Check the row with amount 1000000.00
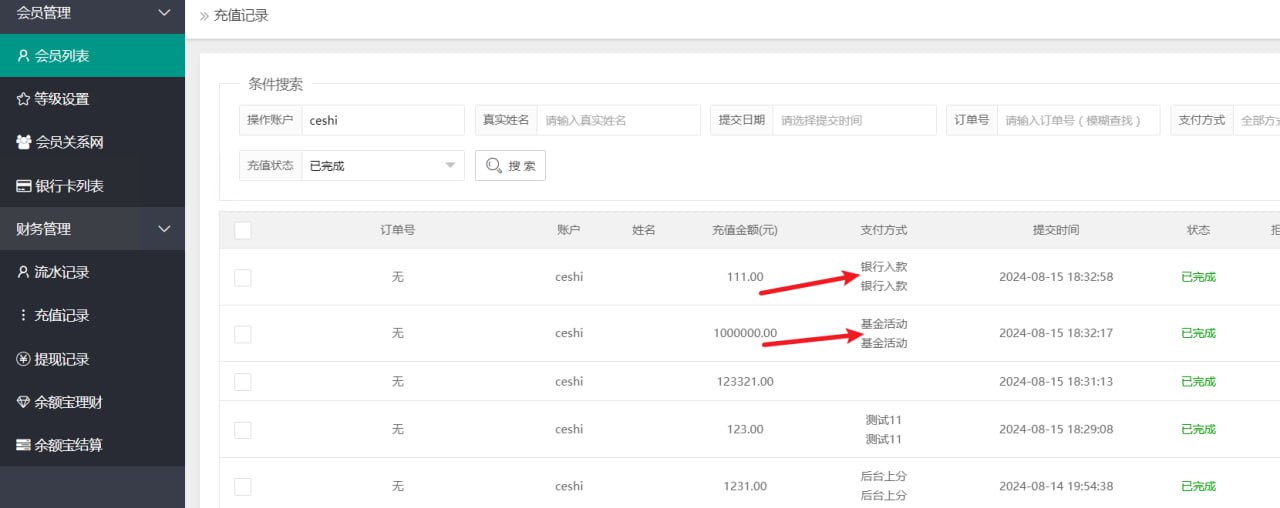The image size is (1280, 508). pos(243,334)
